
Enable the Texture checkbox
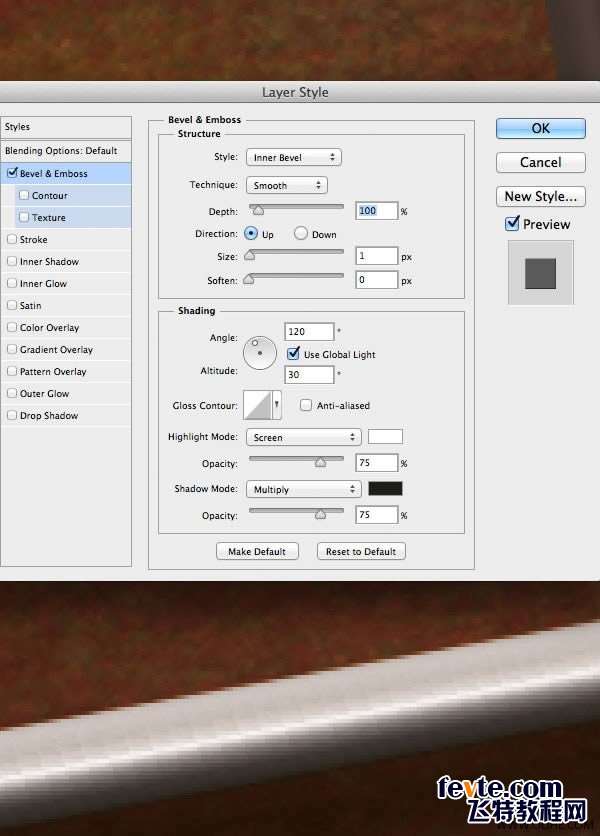[24, 217]
